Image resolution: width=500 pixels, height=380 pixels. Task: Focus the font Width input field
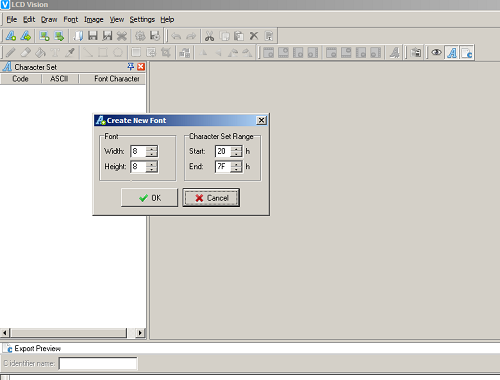coord(139,151)
